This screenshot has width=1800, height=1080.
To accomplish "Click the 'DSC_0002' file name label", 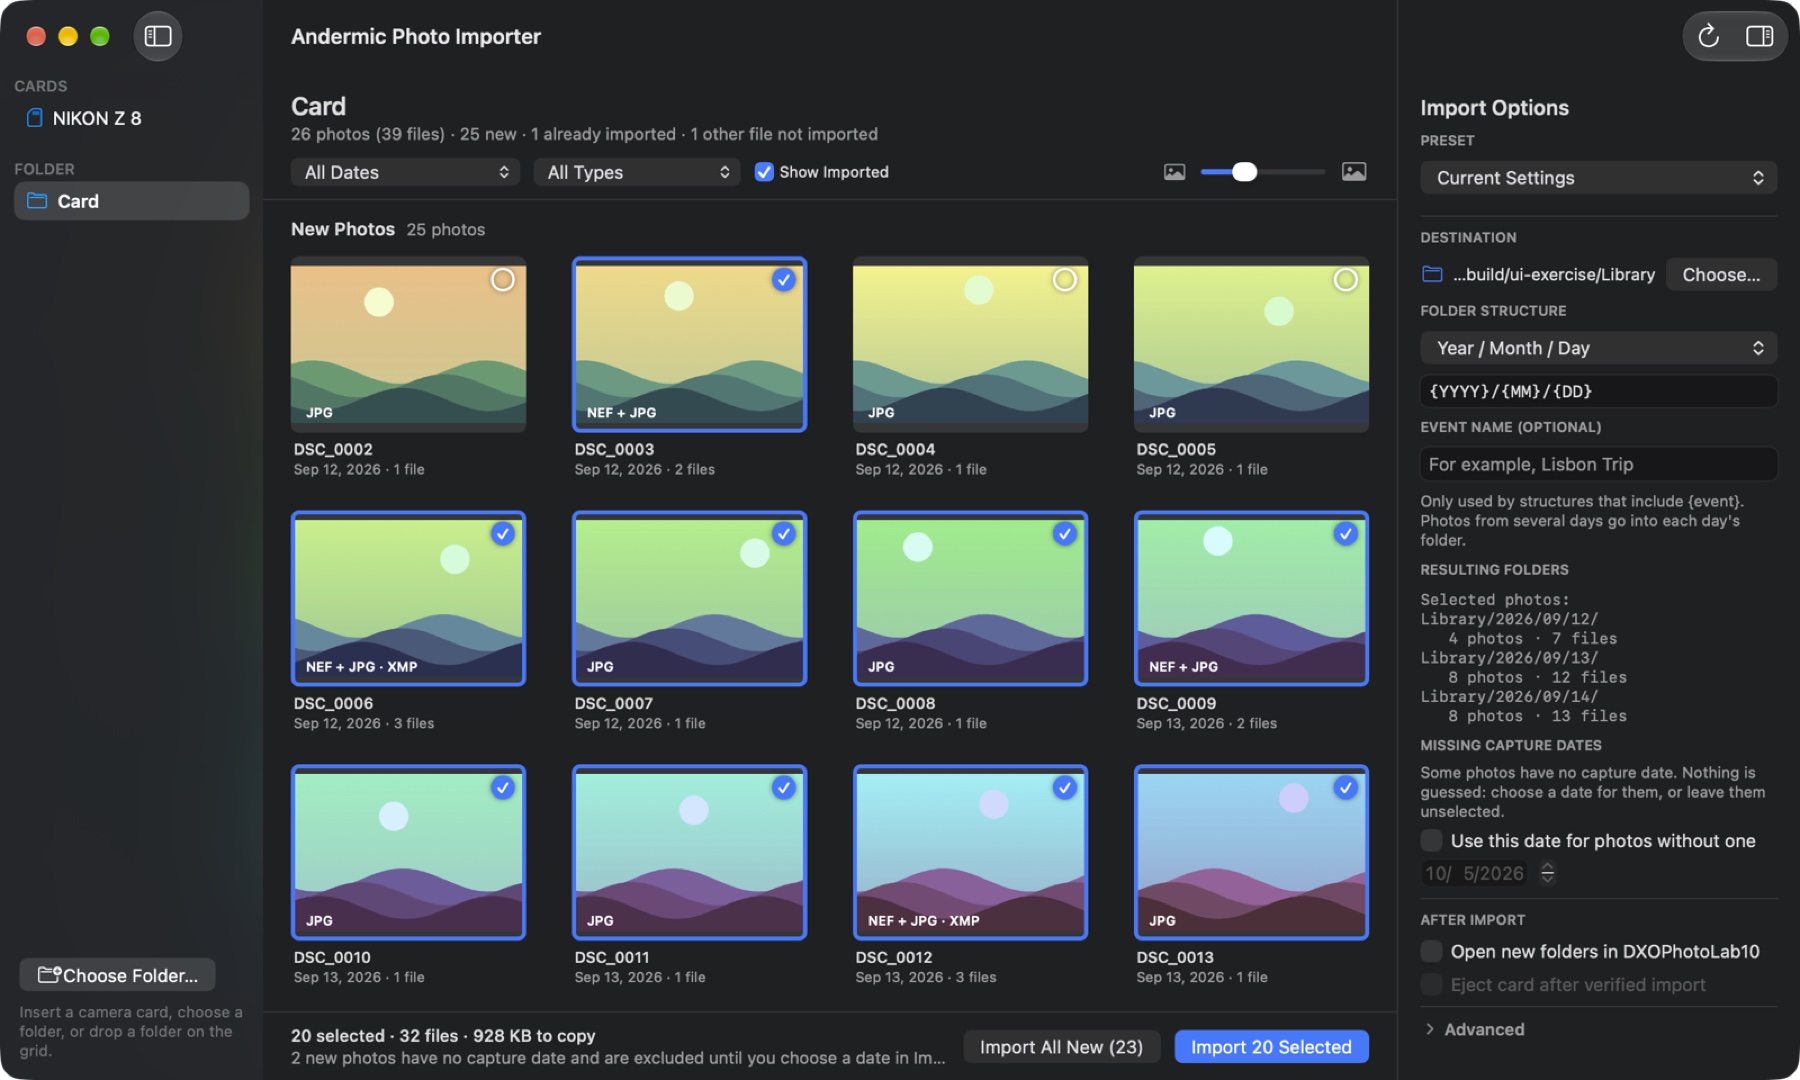I will coord(333,449).
